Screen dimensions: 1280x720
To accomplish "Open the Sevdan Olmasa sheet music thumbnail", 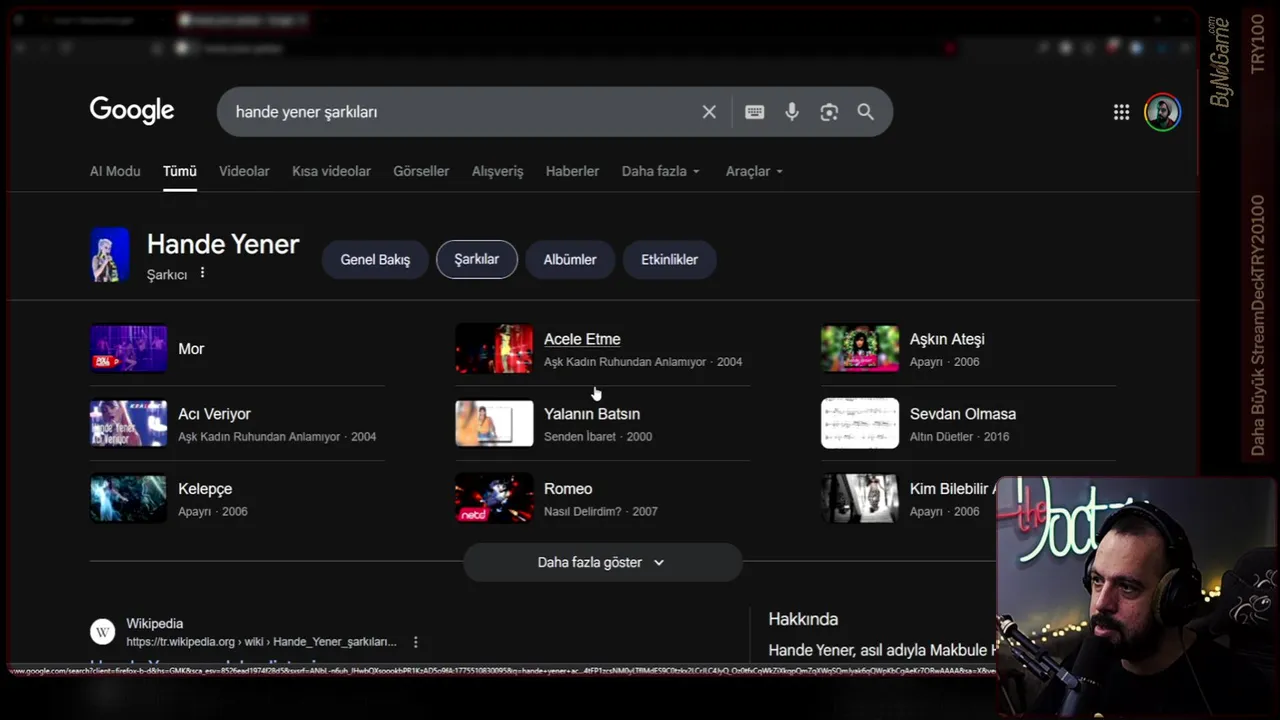I will [860, 423].
